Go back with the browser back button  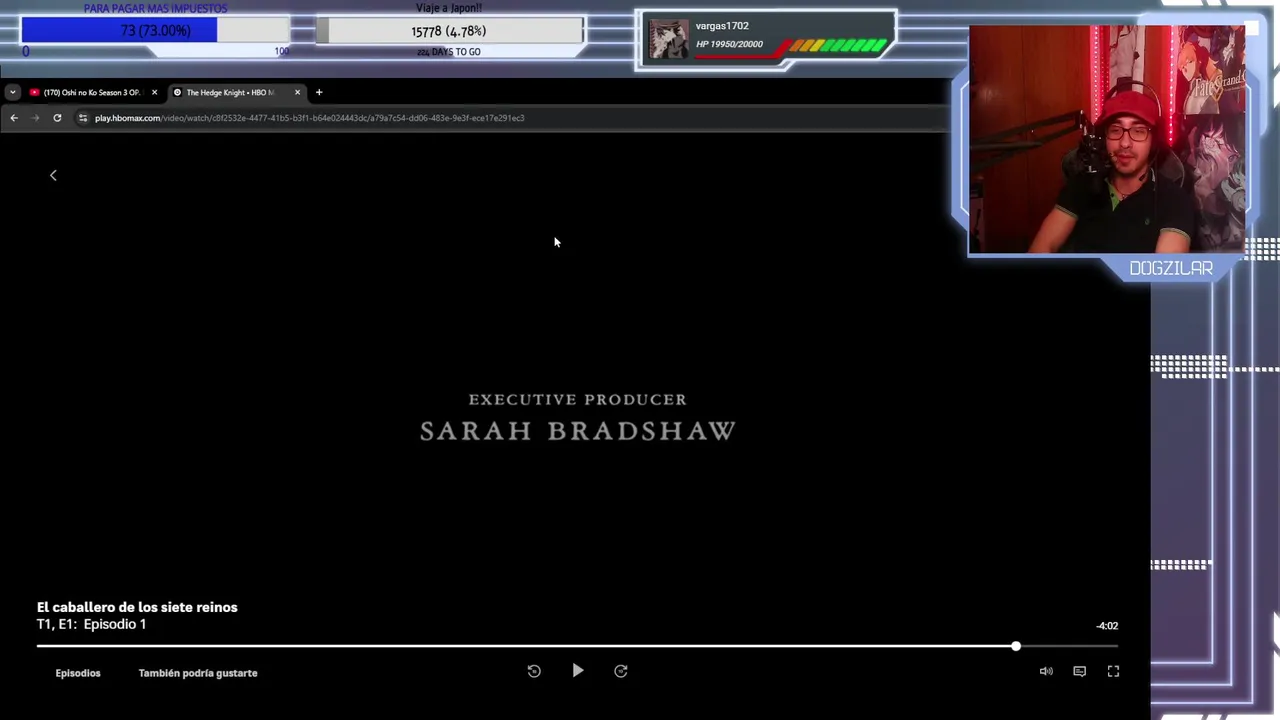pyautogui.click(x=14, y=118)
